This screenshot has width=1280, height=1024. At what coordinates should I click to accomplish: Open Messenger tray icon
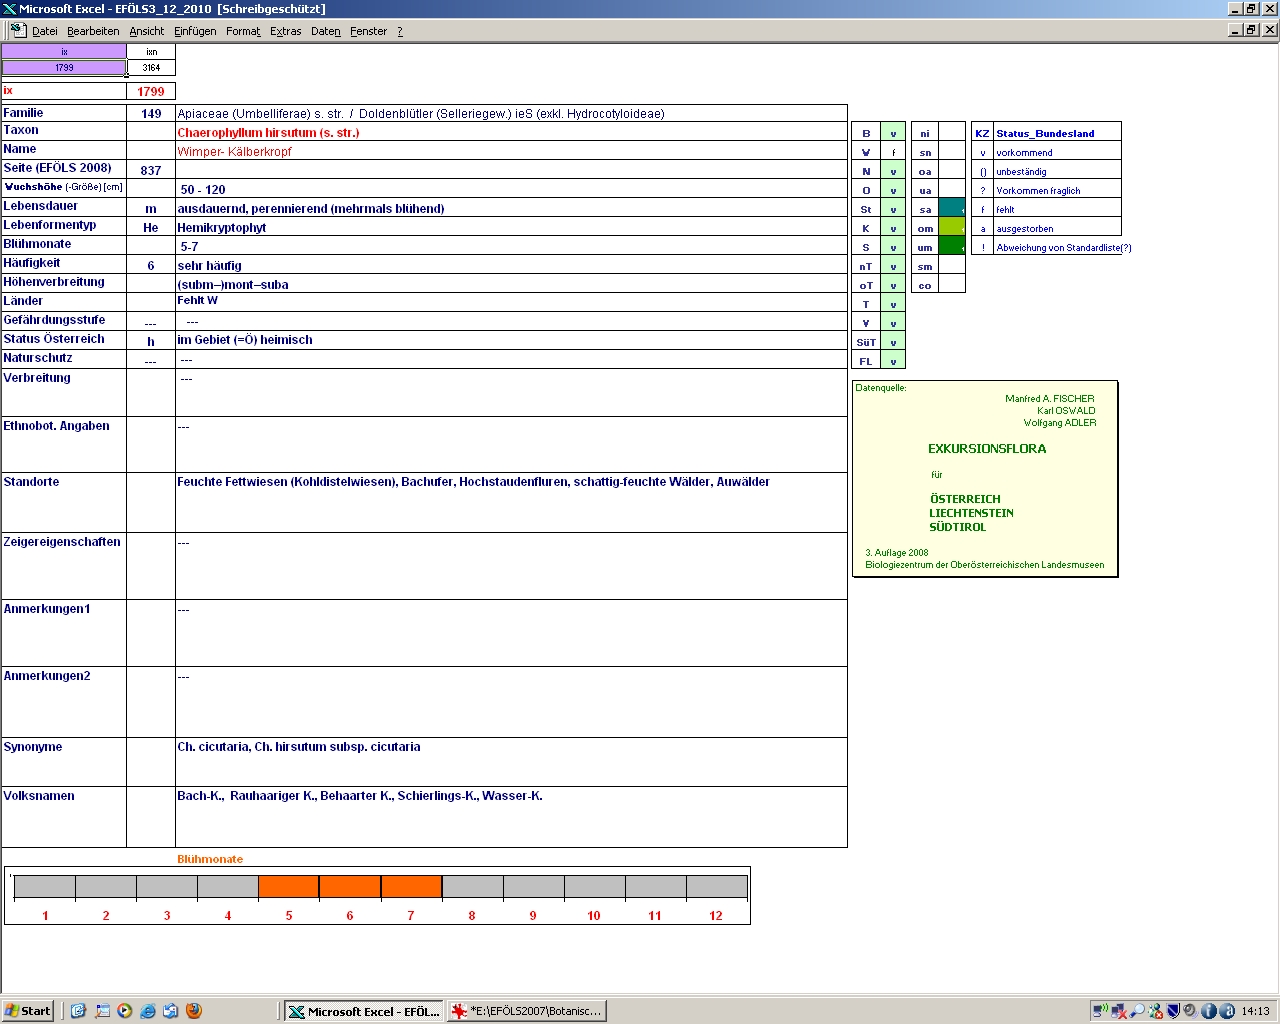click(x=1155, y=1011)
